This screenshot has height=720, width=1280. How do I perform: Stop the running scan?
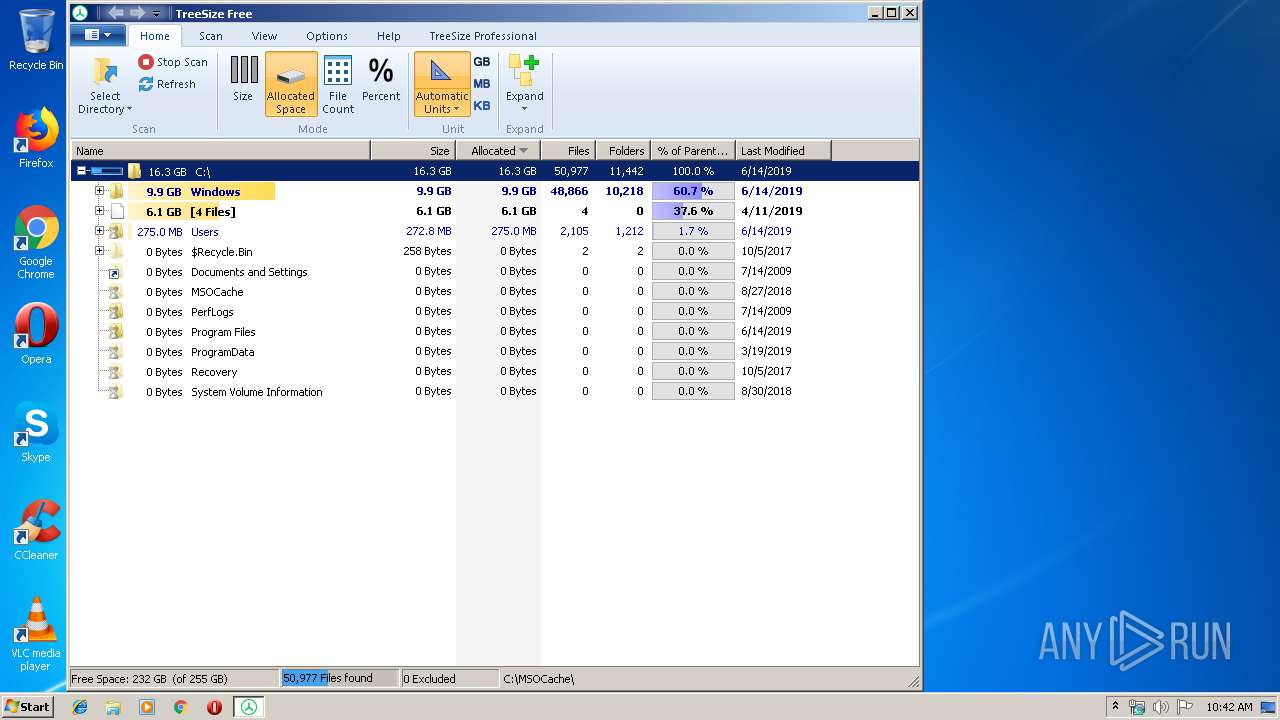(173, 62)
